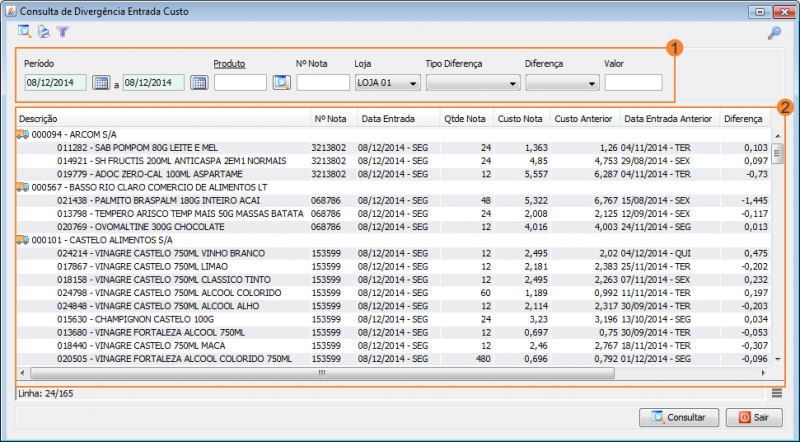Screen dimensions: 800x442
Task: Click the previous entry date 04/12/2014 - QUI
Action: [656, 253]
